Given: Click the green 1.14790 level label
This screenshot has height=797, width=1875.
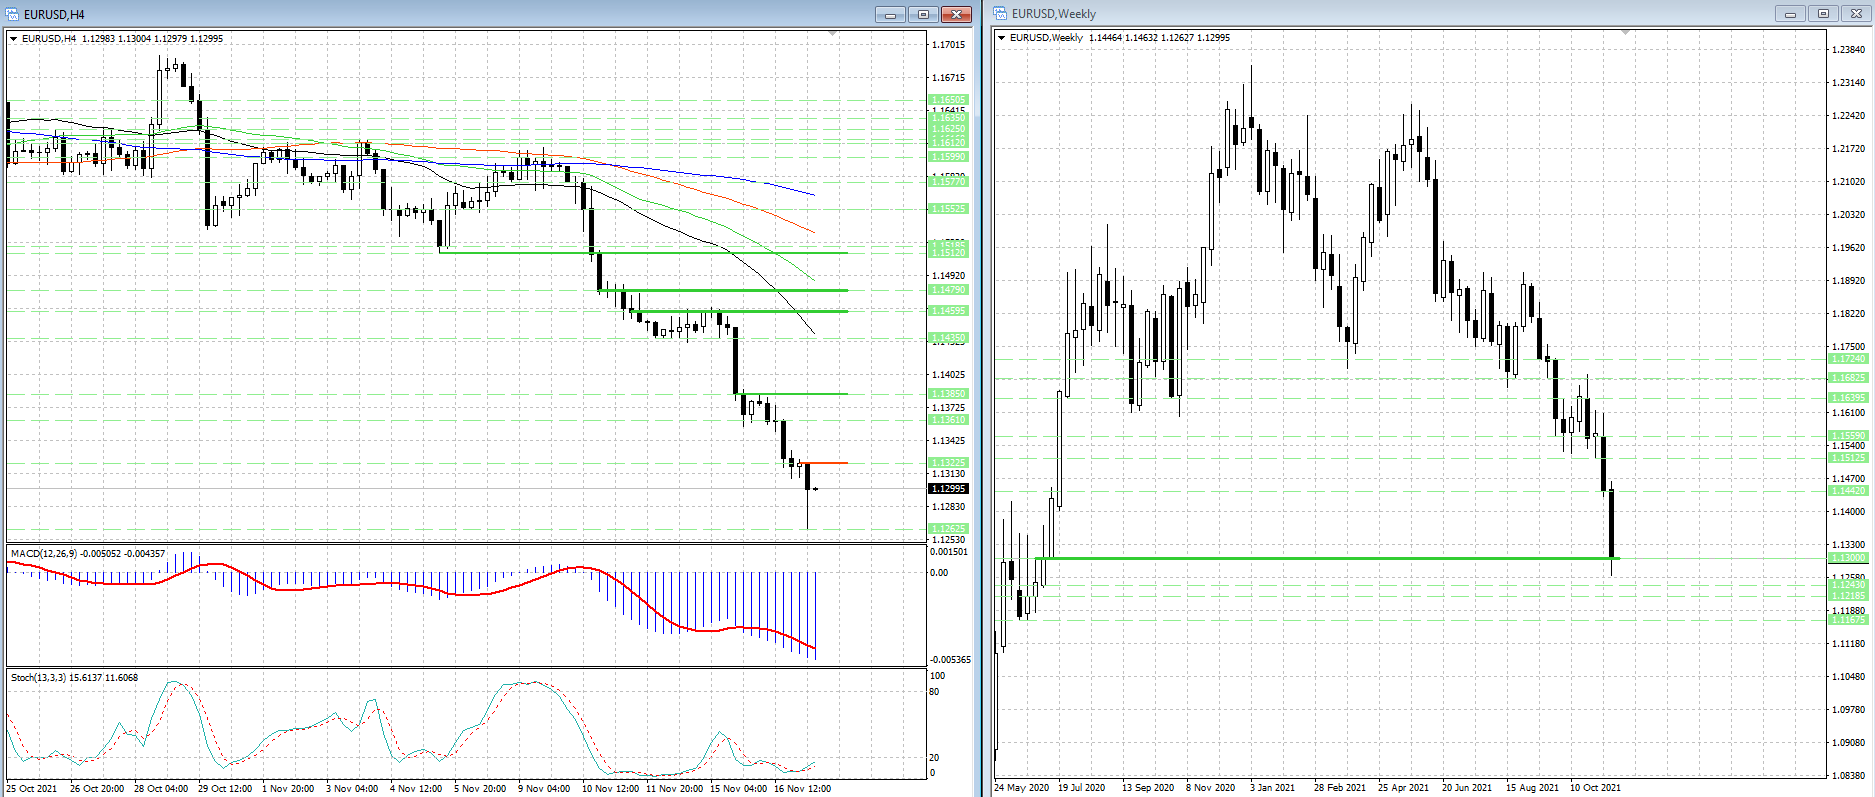Looking at the screenshot, I should (x=948, y=290).
